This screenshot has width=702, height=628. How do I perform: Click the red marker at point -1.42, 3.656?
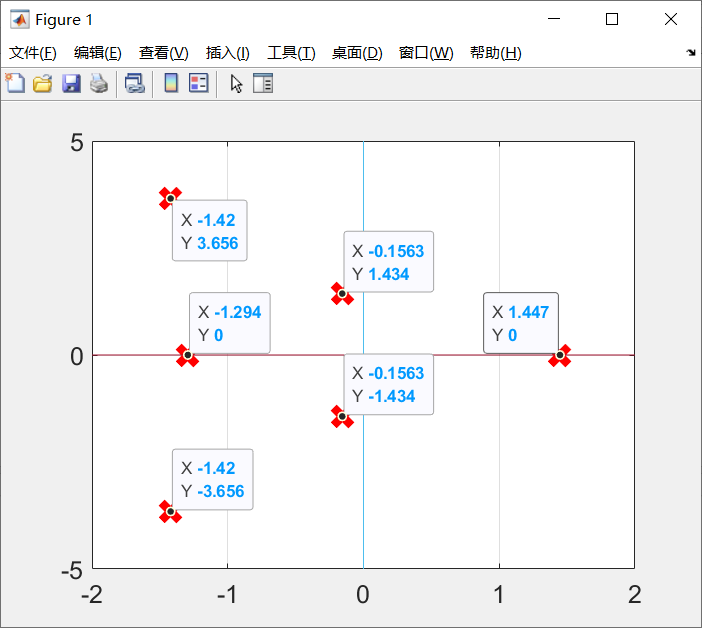point(170,198)
